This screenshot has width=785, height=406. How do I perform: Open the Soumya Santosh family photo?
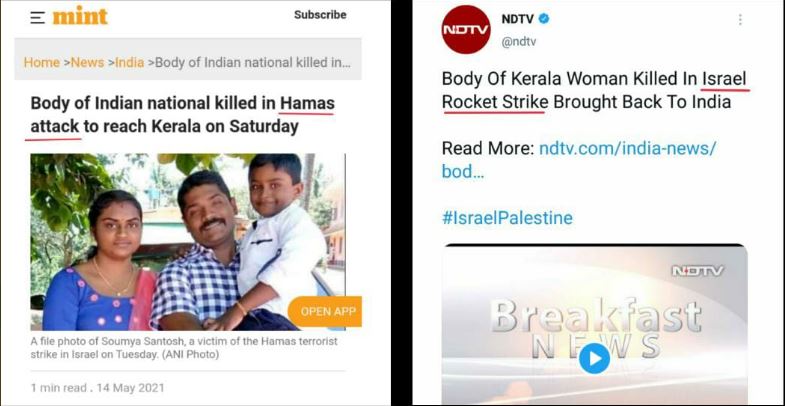click(x=188, y=242)
